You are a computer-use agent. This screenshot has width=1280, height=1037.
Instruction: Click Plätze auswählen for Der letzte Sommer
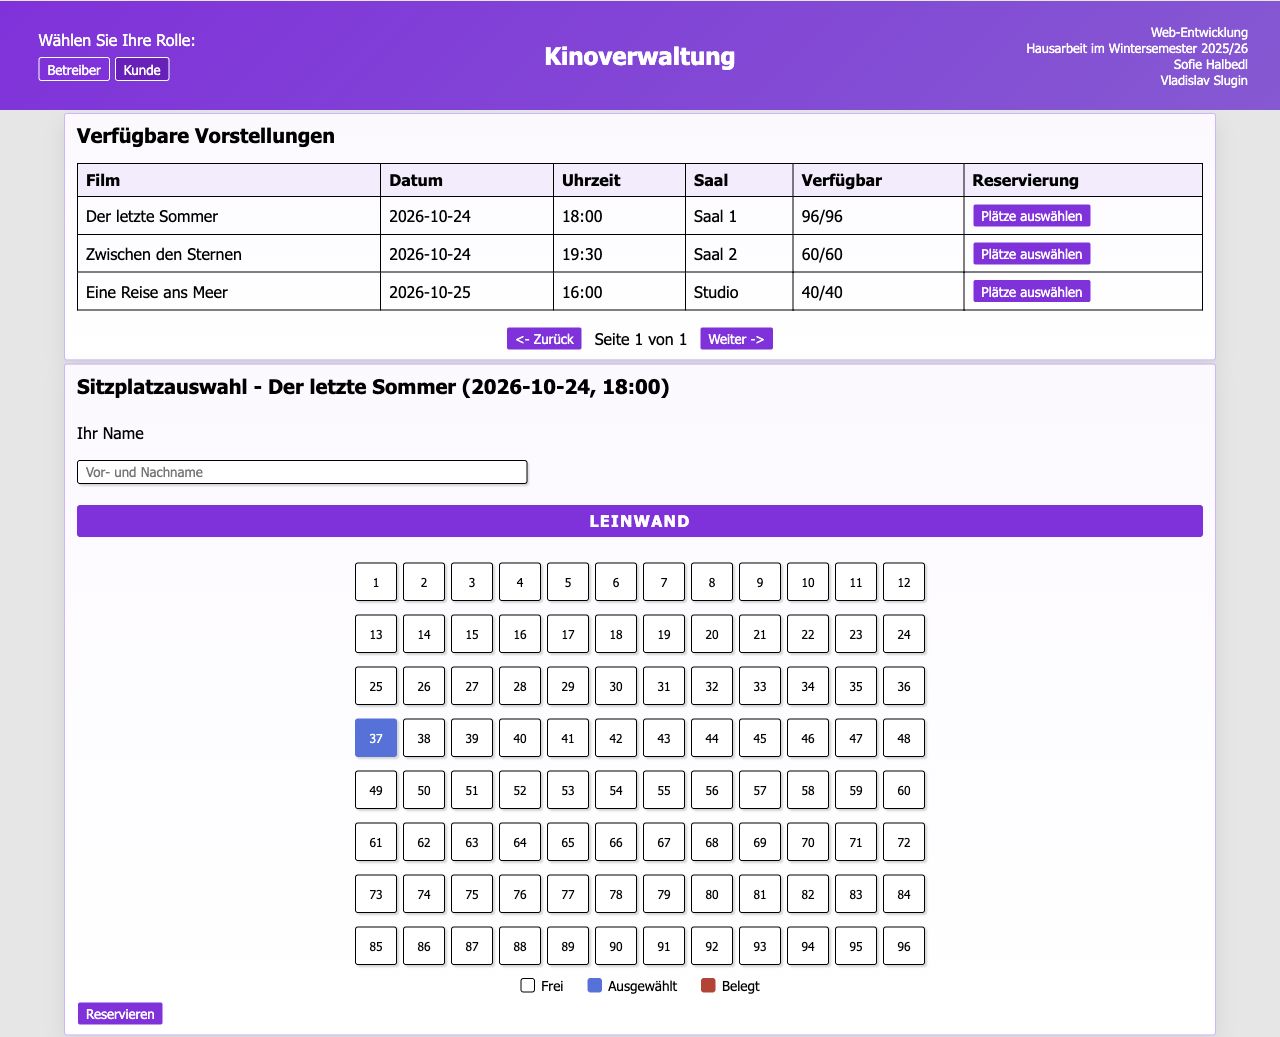pyautogui.click(x=1031, y=216)
